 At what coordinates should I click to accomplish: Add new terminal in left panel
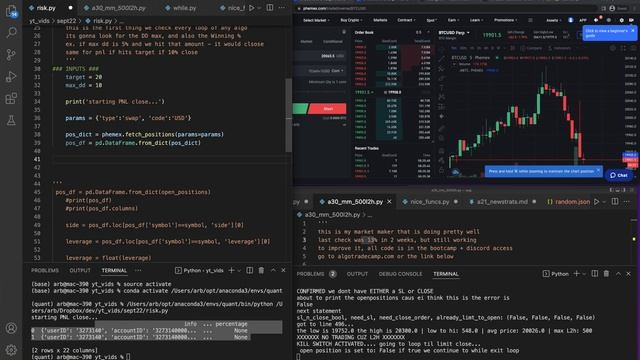tap(231, 270)
